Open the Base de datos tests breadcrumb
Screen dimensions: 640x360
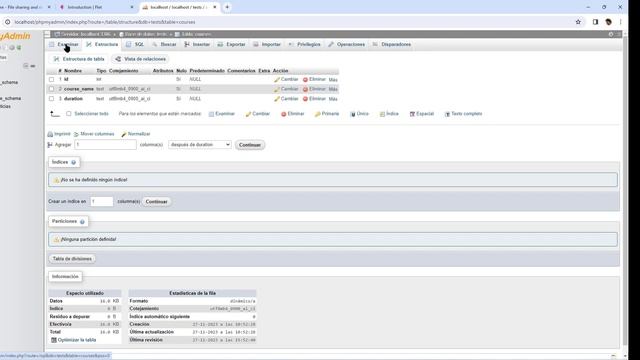click(x=146, y=34)
